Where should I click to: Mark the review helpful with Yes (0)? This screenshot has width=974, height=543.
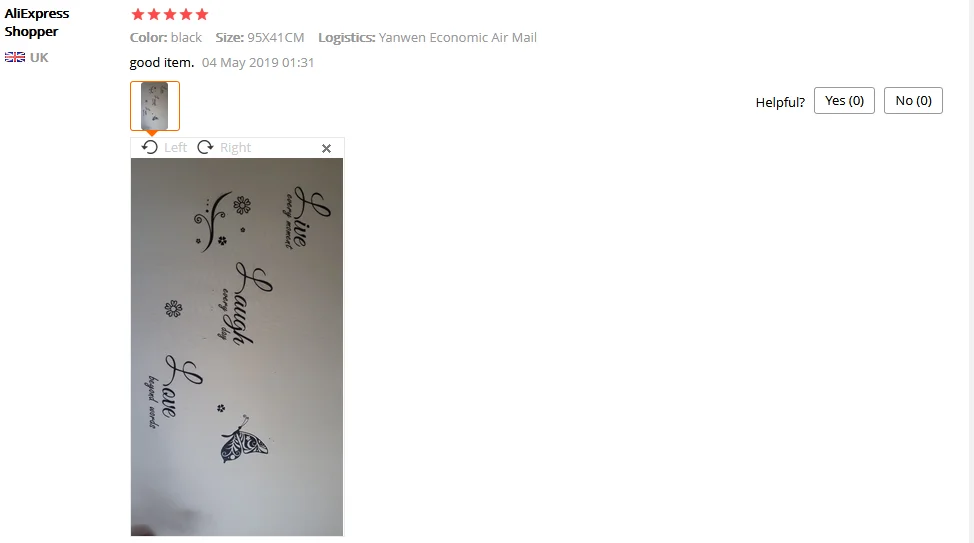[x=844, y=101]
